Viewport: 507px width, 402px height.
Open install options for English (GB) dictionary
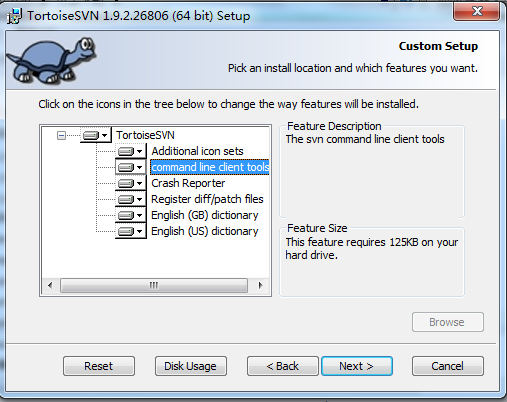click(130, 215)
